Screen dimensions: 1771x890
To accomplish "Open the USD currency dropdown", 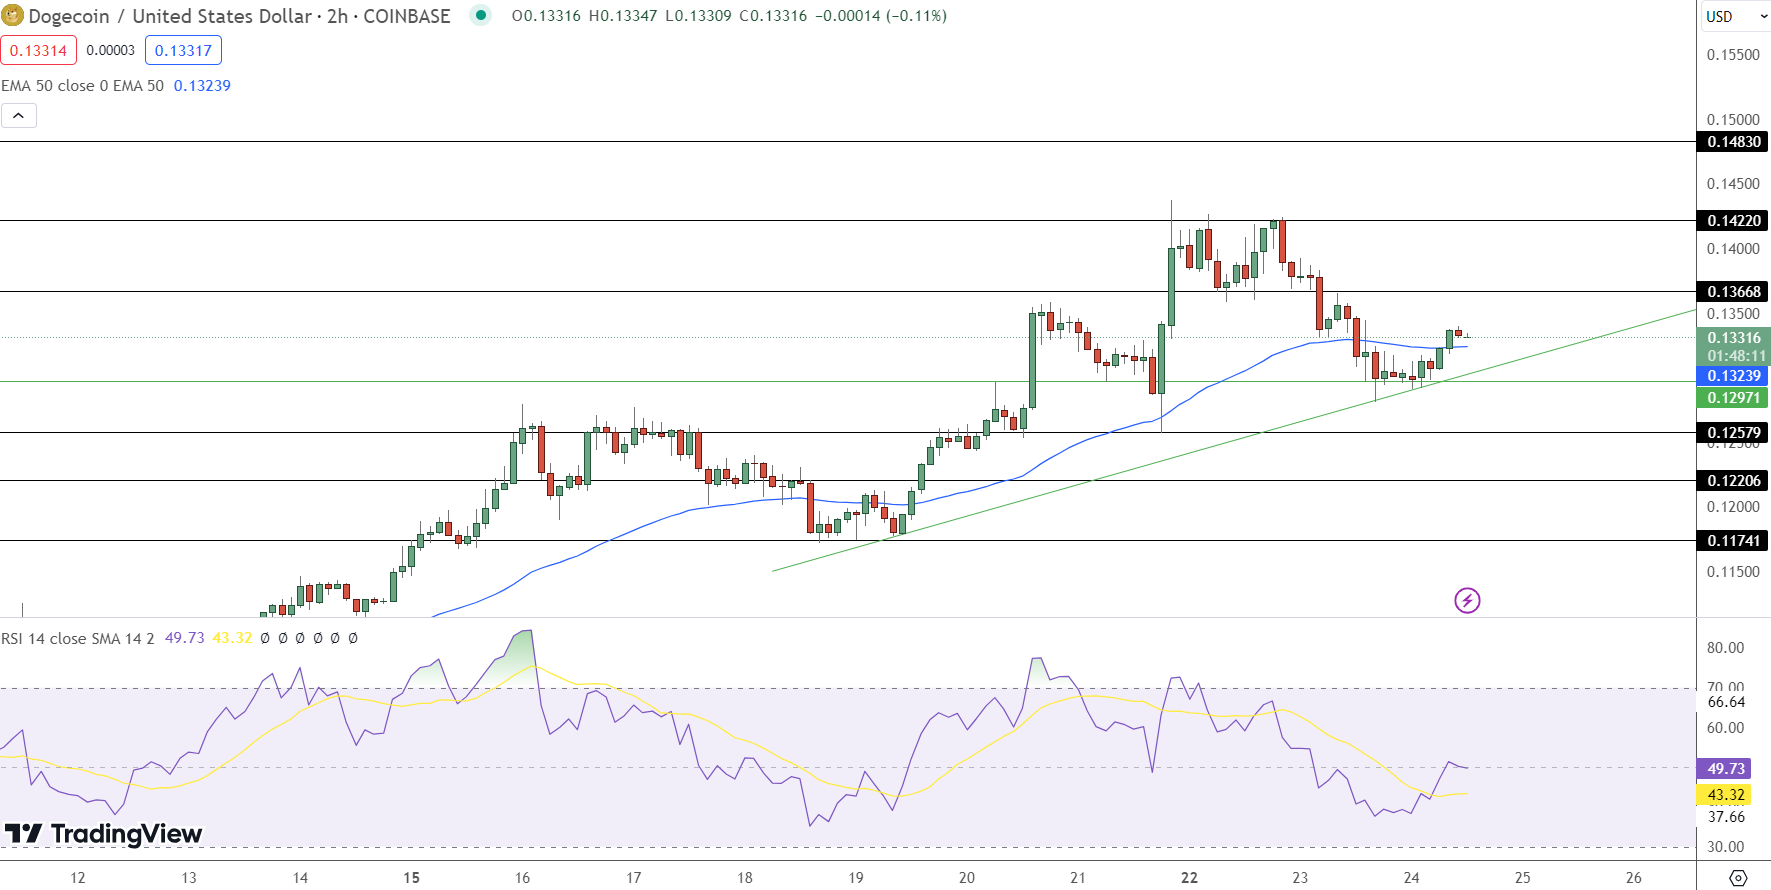I will coord(1736,16).
